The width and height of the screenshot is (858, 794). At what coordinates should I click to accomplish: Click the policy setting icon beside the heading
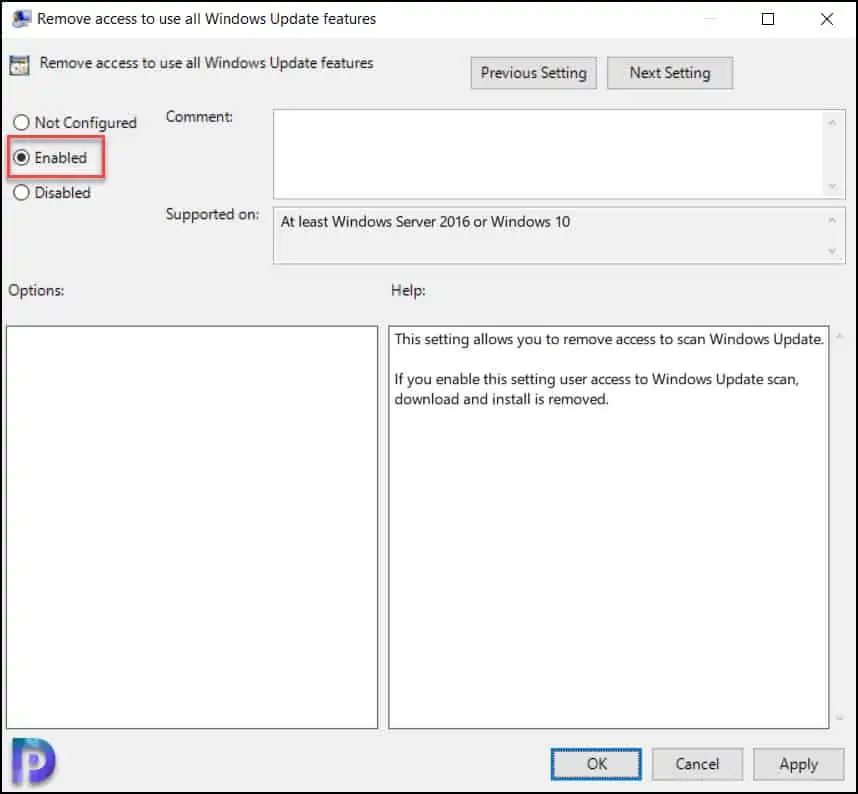coord(20,65)
